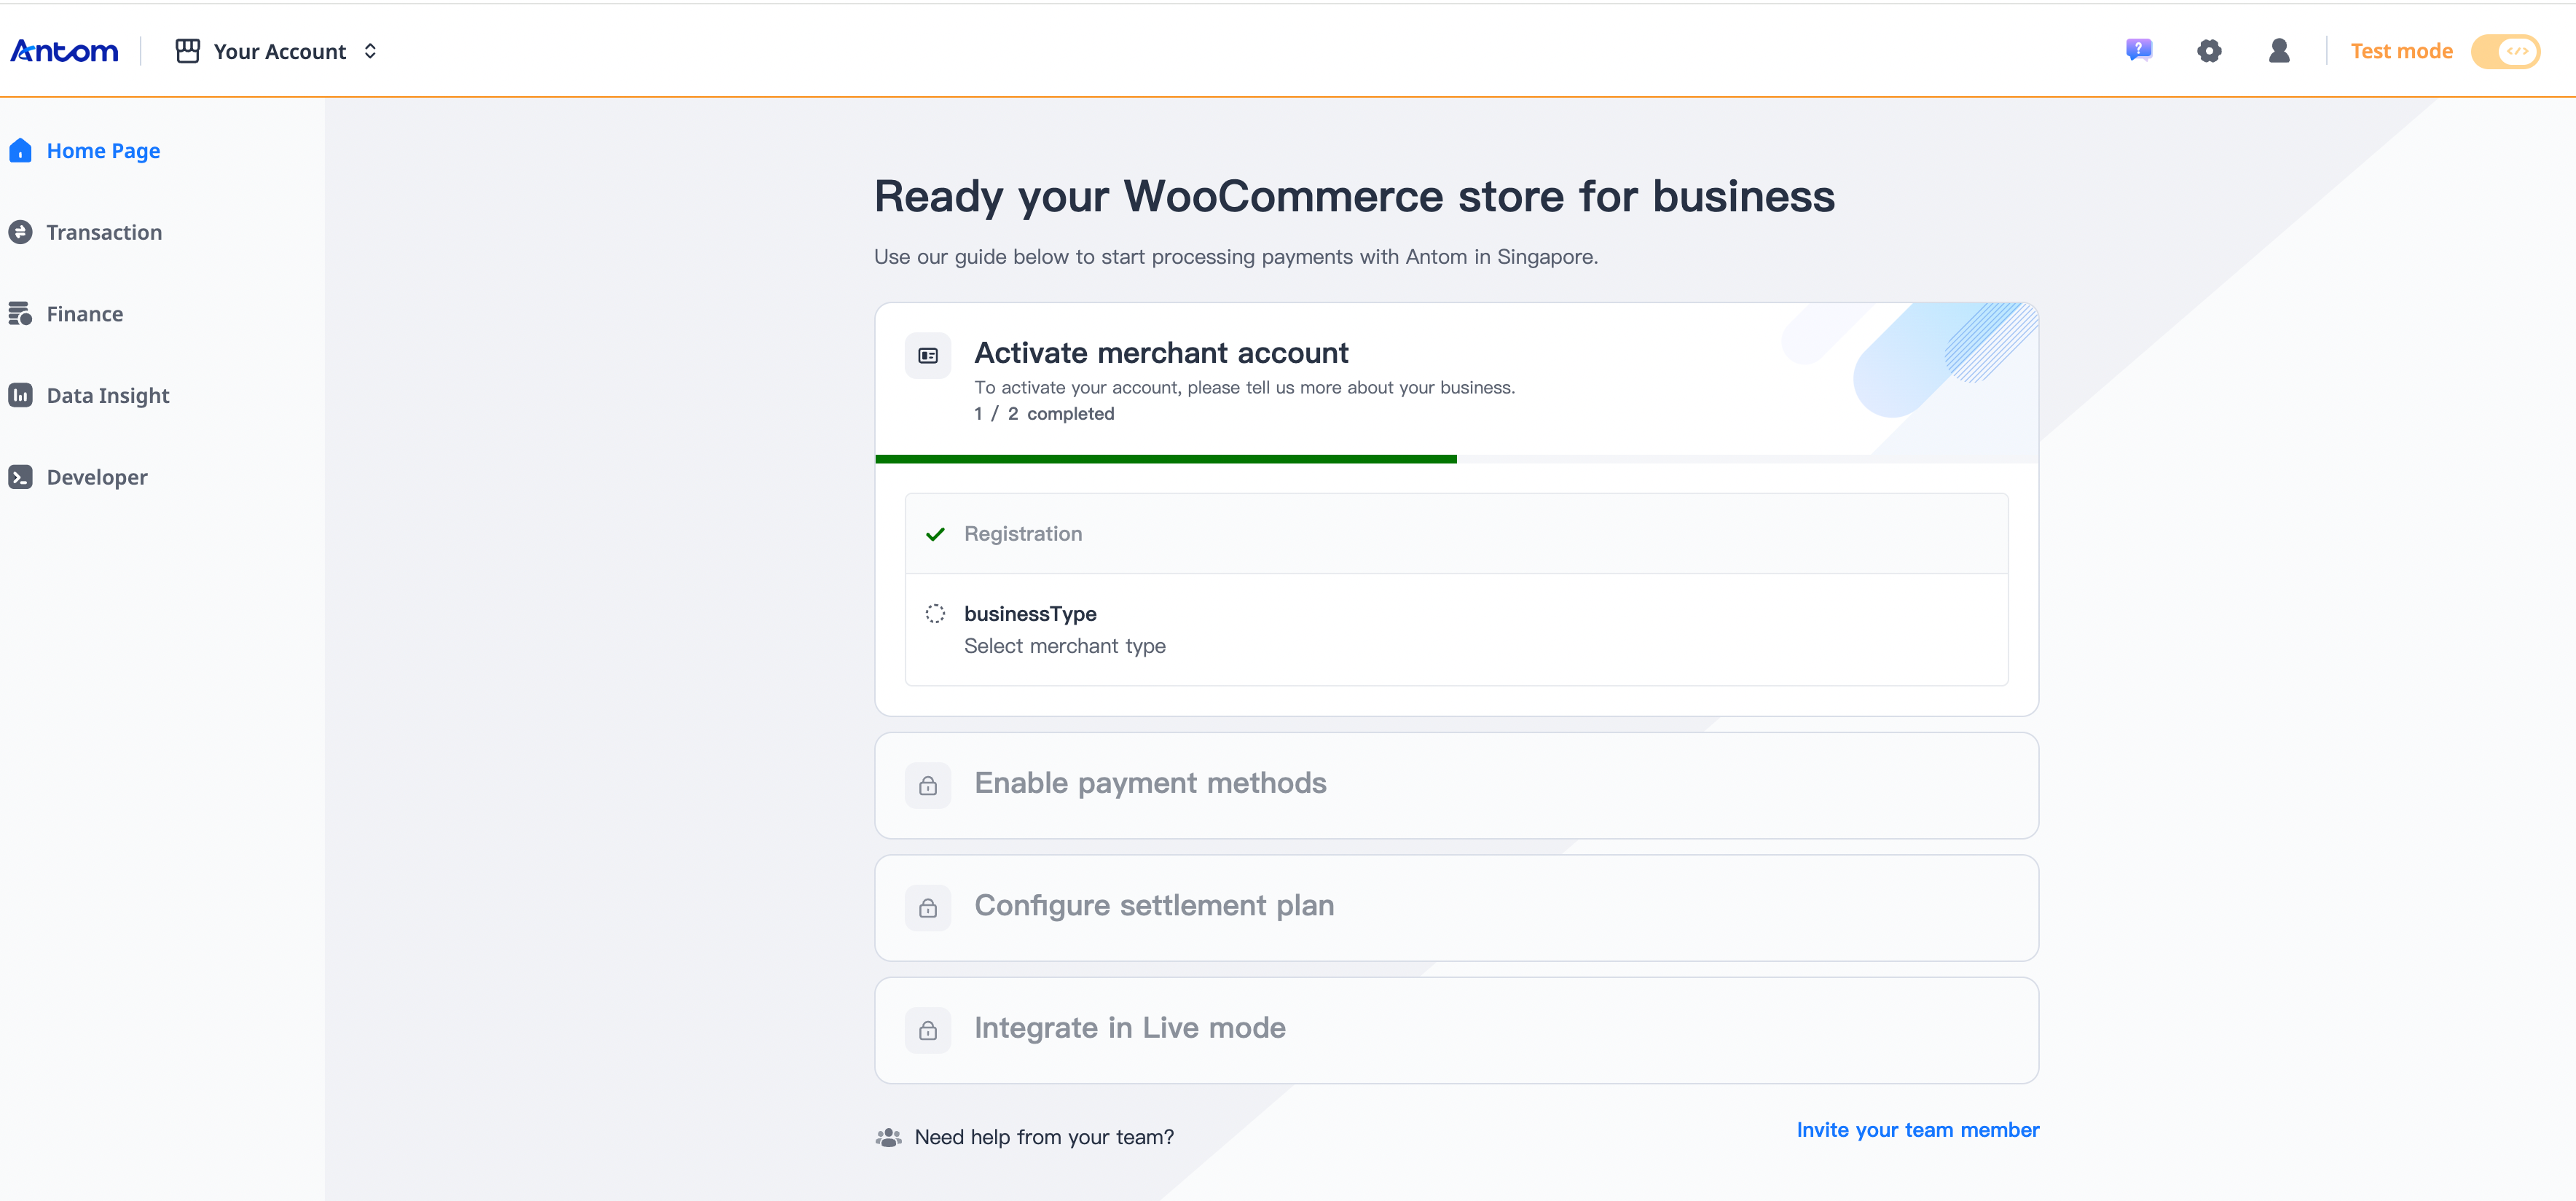Go to the Transaction menu item

click(104, 232)
